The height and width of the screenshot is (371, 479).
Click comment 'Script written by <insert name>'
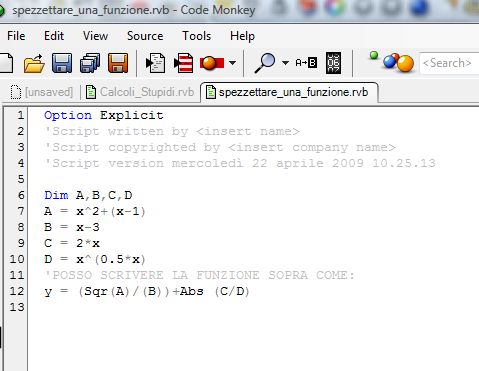(172, 131)
